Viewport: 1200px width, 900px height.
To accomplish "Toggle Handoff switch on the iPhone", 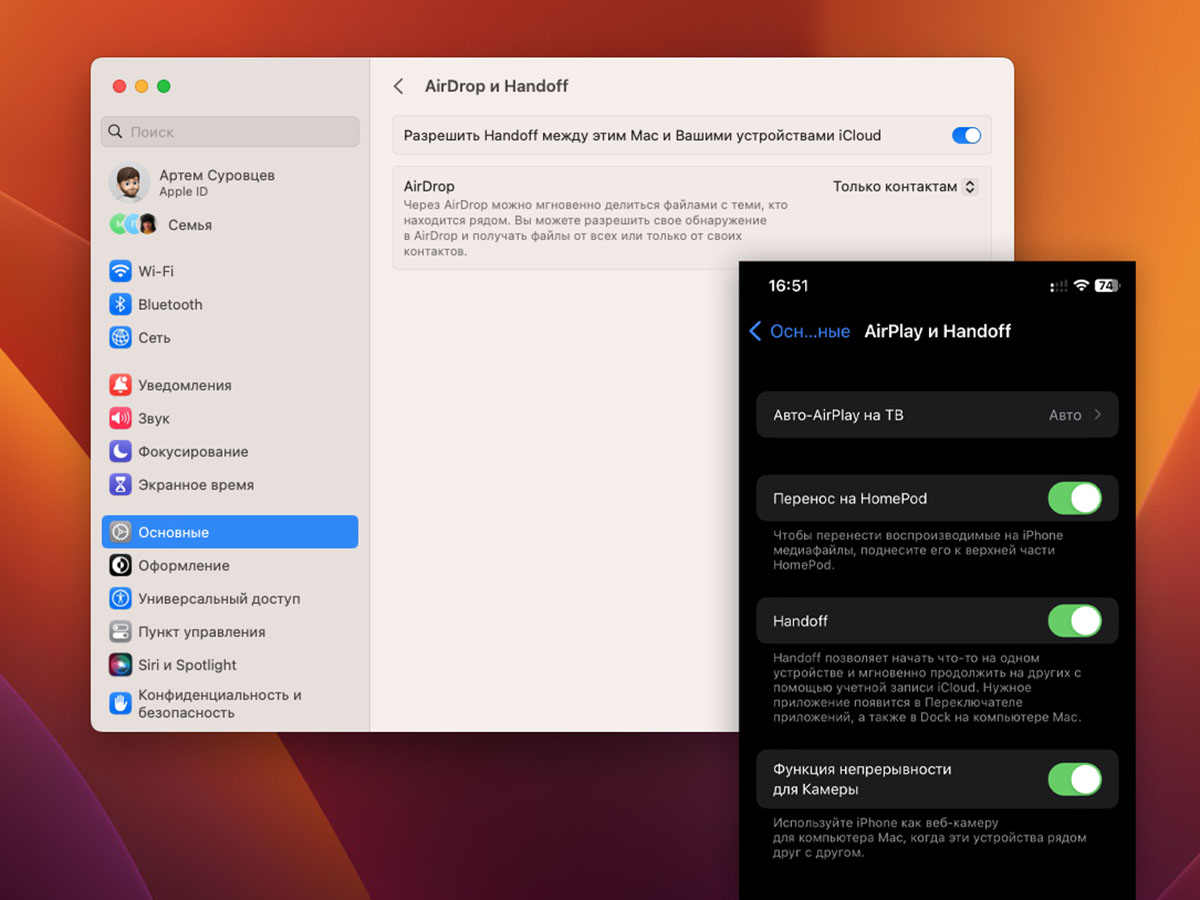I will (1074, 621).
